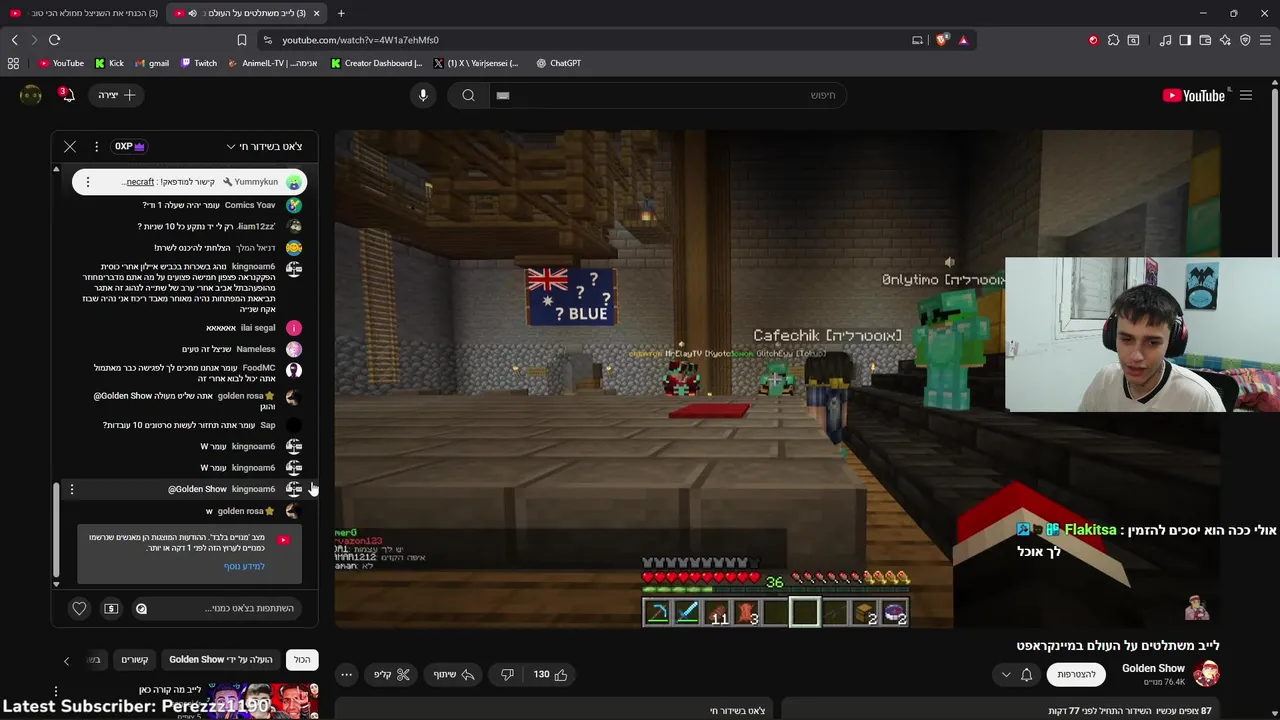Expand notification options chevron next to bell

coord(1006,674)
